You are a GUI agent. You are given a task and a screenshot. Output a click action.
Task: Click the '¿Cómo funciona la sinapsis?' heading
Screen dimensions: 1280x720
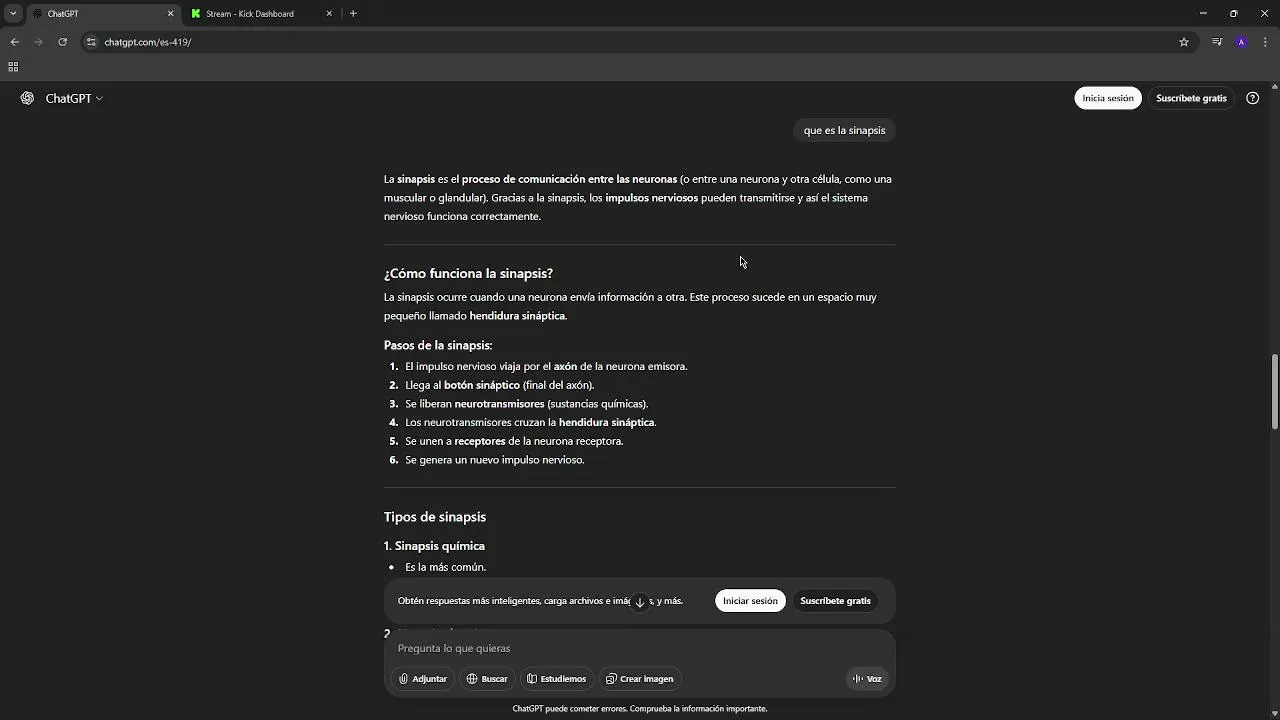click(x=468, y=273)
